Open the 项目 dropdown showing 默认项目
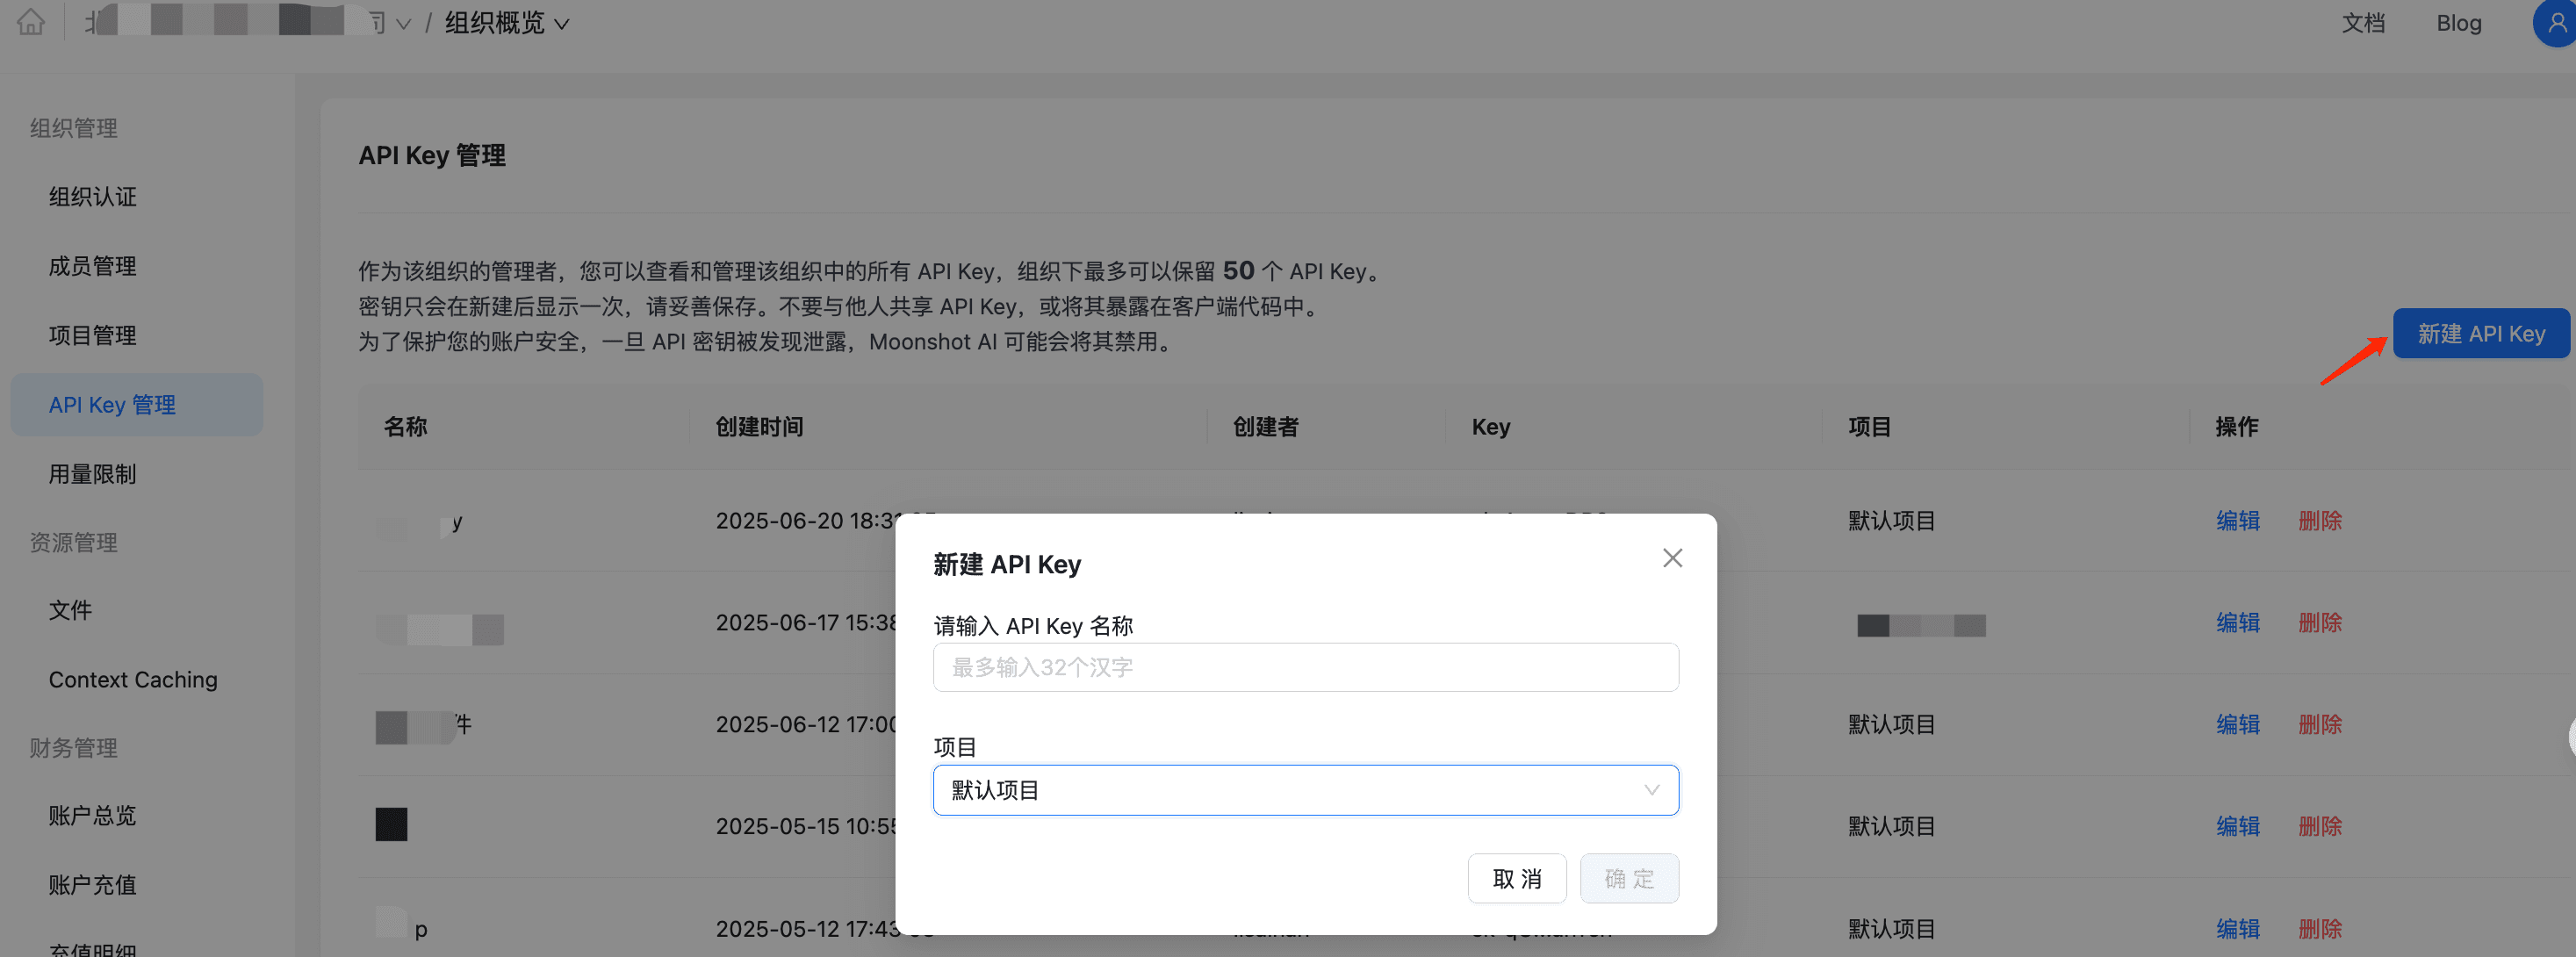Image resolution: width=2576 pixels, height=957 pixels. coord(1305,790)
